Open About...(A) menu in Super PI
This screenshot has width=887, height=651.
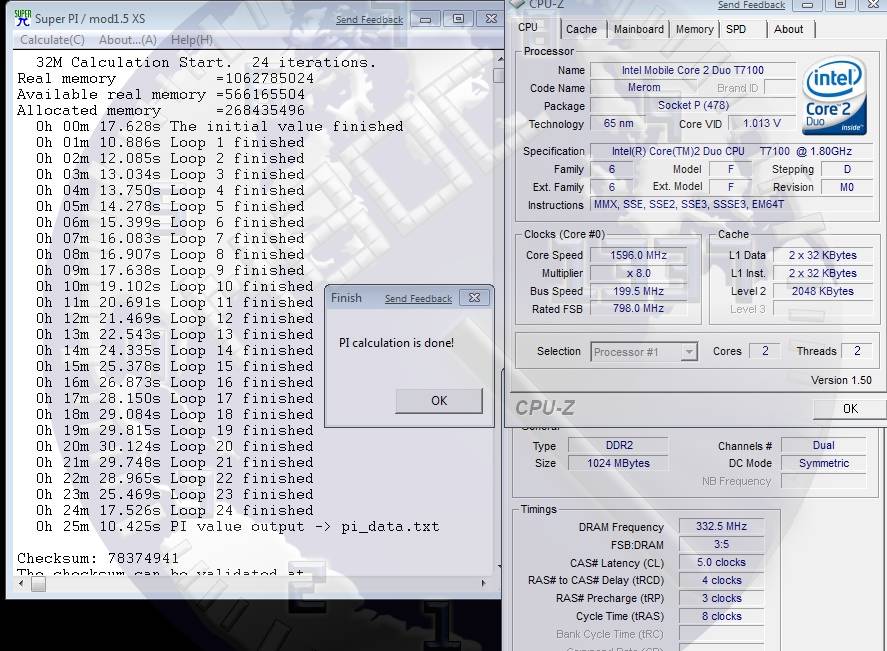pyautogui.click(x=127, y=40)
